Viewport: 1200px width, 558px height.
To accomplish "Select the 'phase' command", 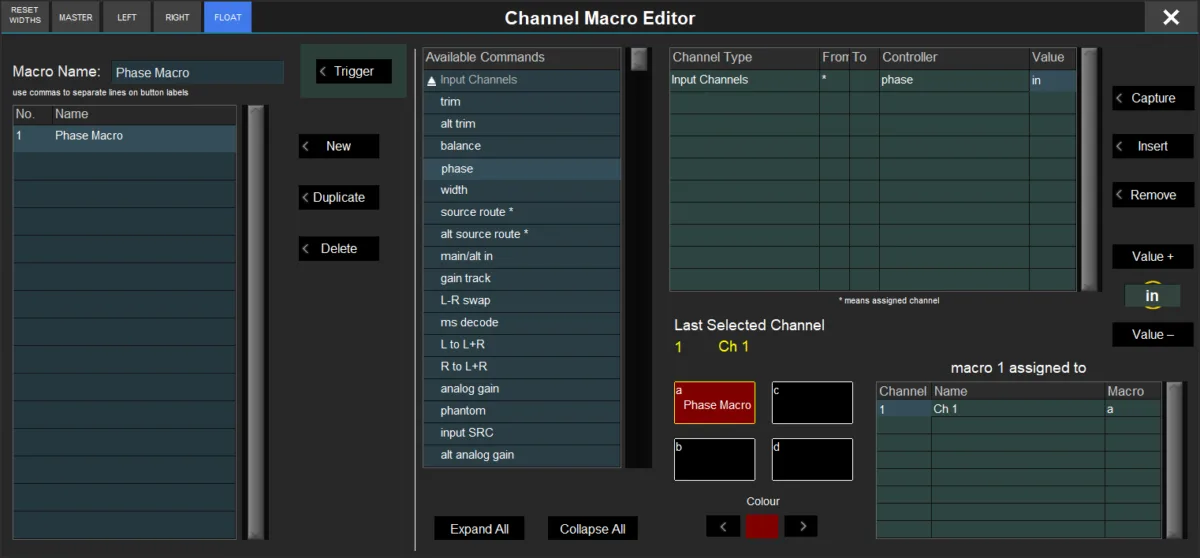I will pyautogui.click(x=521, y=168).
